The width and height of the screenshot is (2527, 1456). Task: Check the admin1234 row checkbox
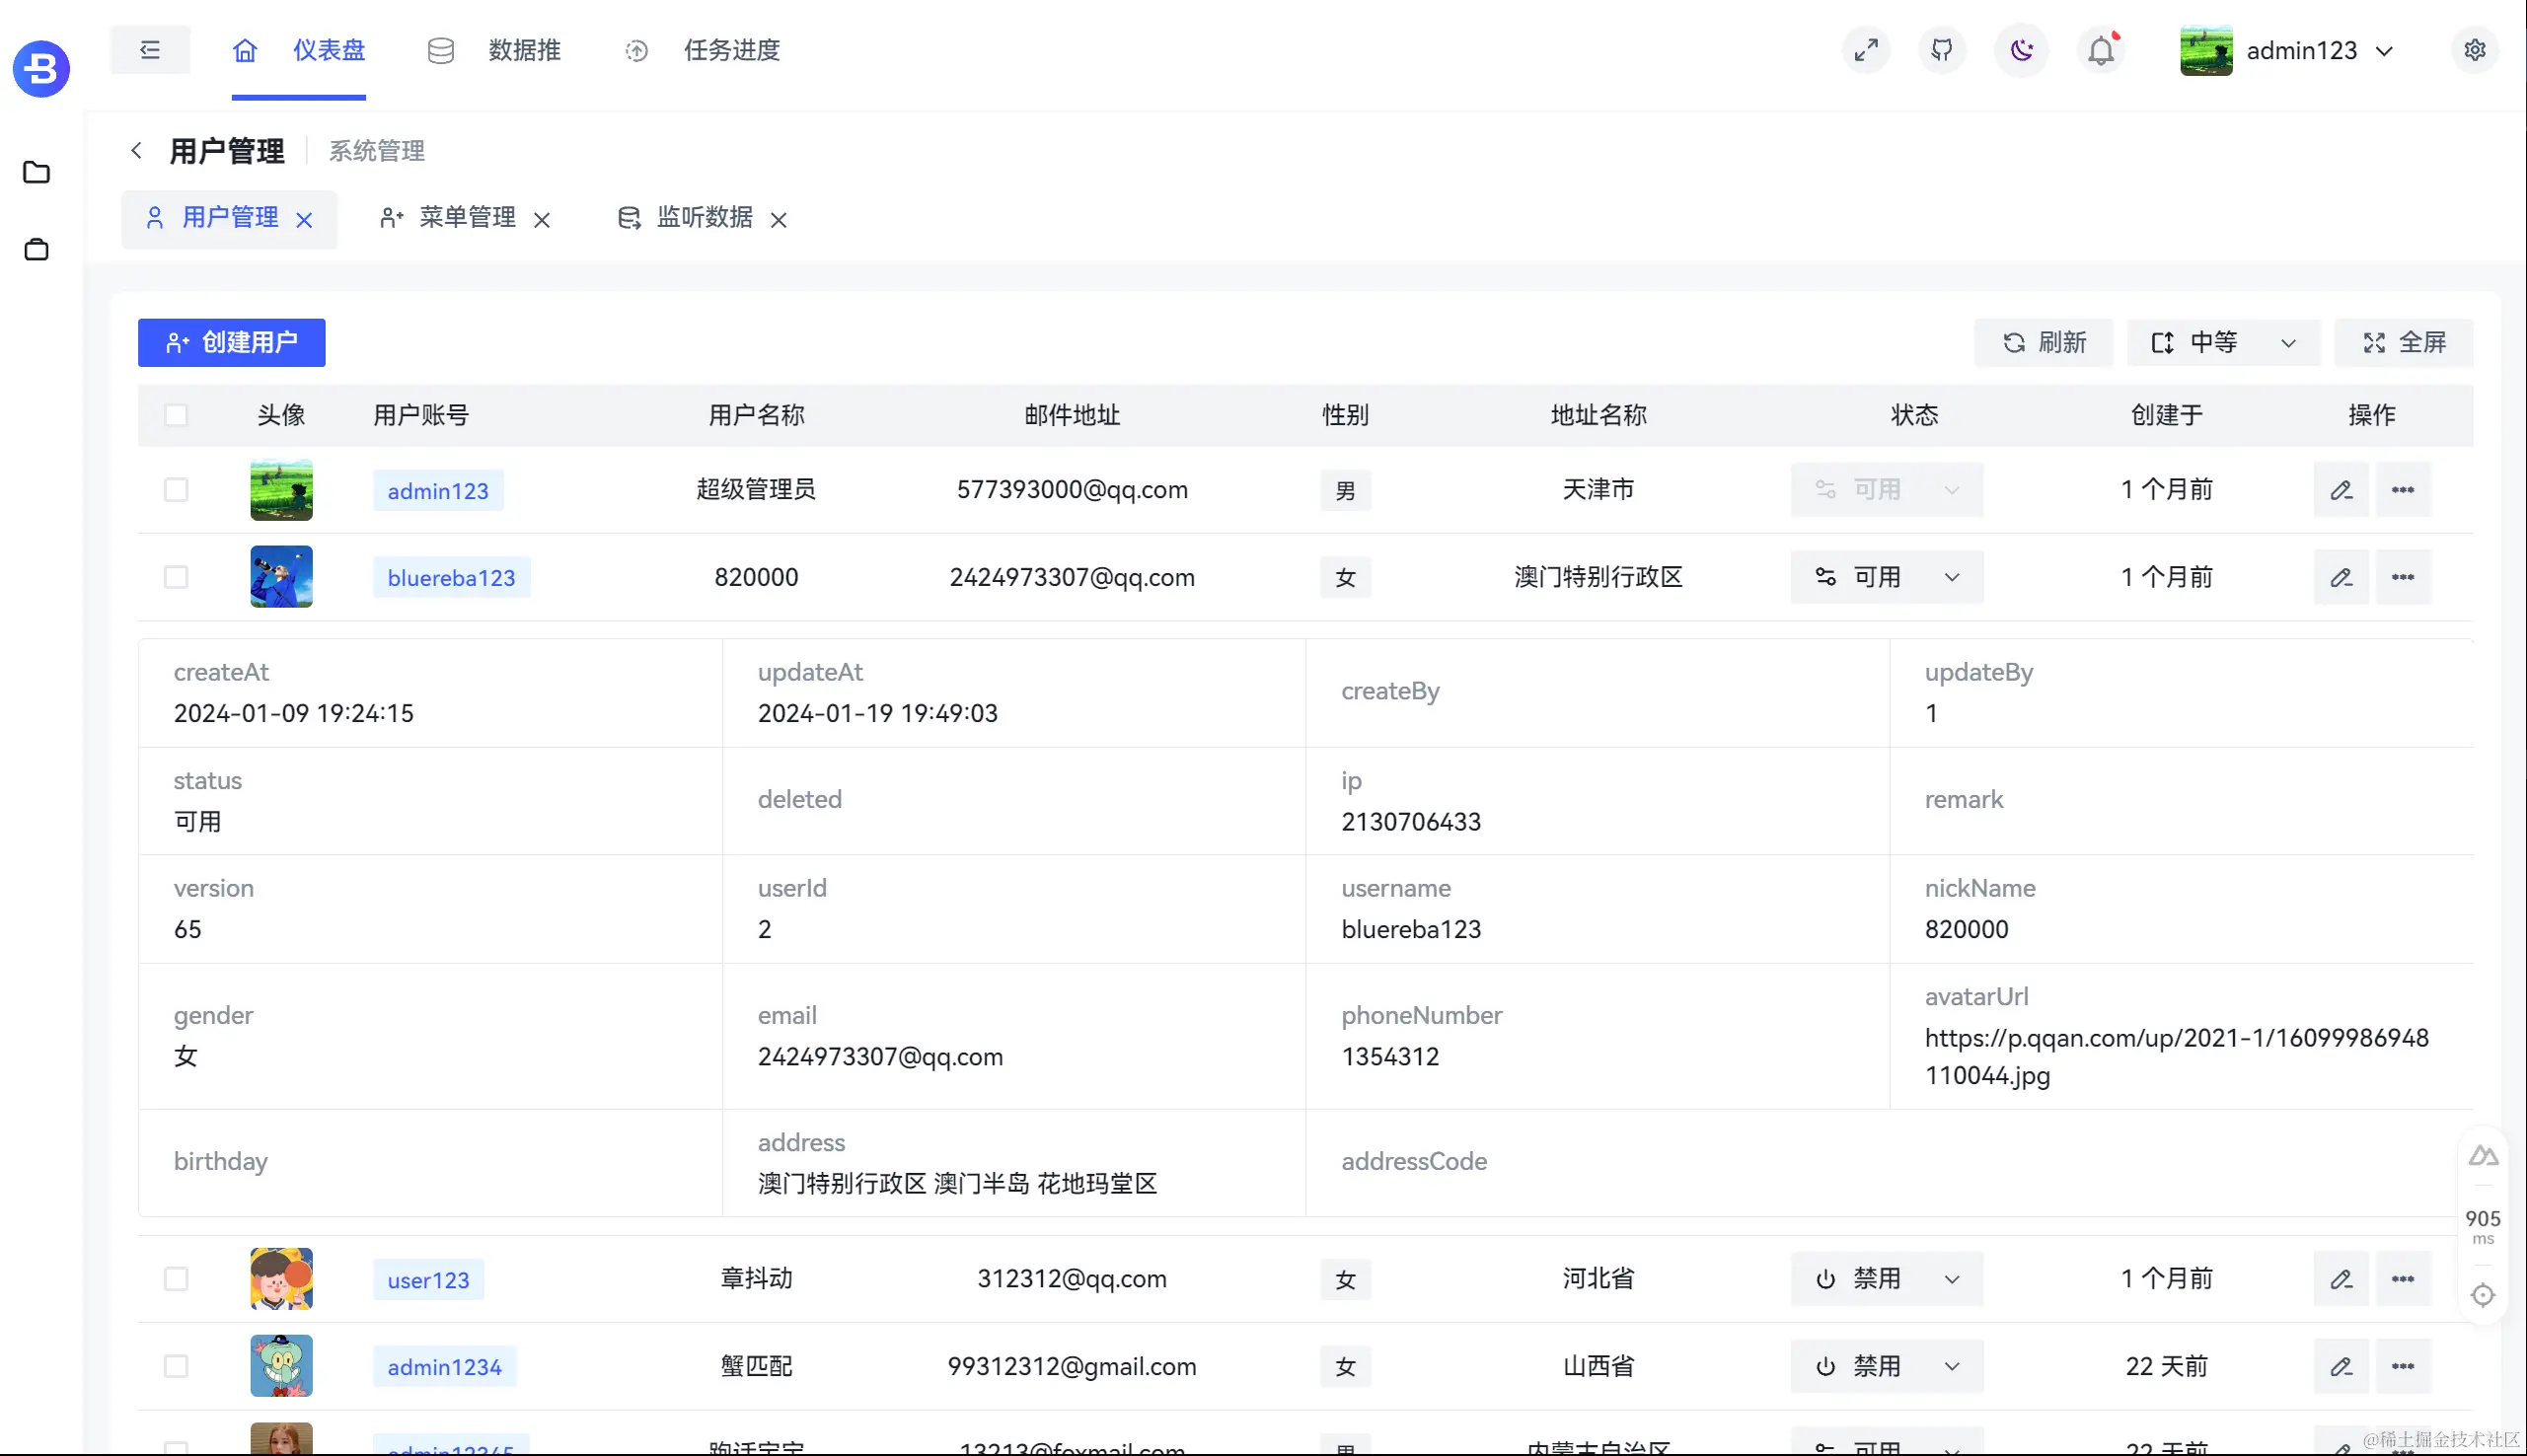click(x=176, y=1366)
